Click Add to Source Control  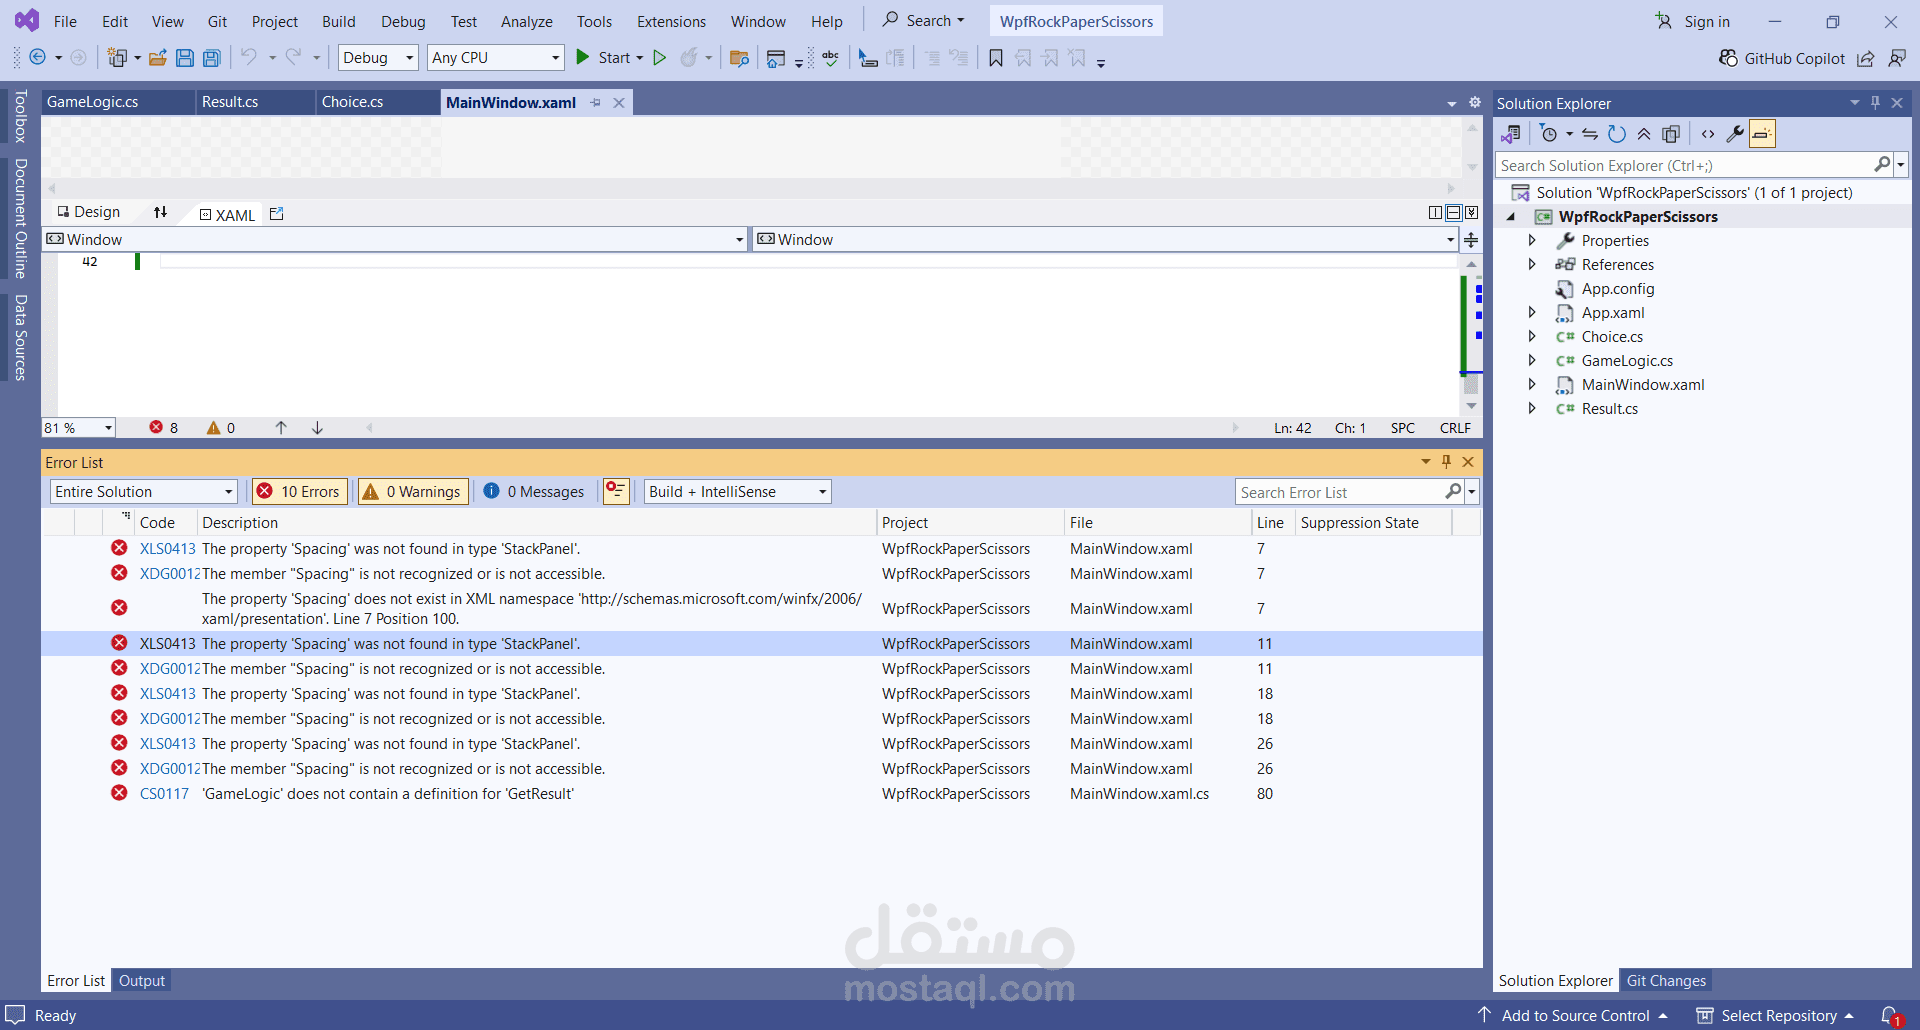1573,1016
